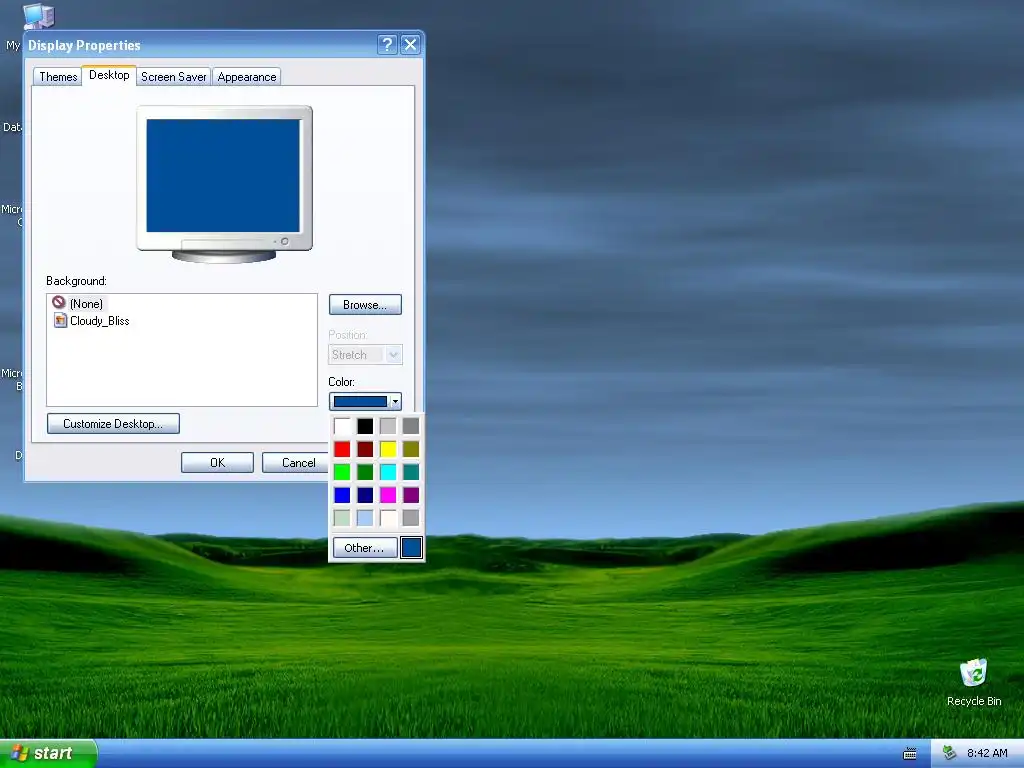Click the custom blue swatch beside Other...
This screenshot has width=1024, height=768.
coord(411,547)
